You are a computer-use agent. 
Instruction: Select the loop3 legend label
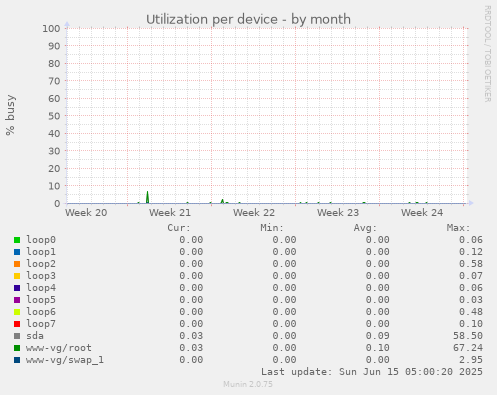coord(41,276)
